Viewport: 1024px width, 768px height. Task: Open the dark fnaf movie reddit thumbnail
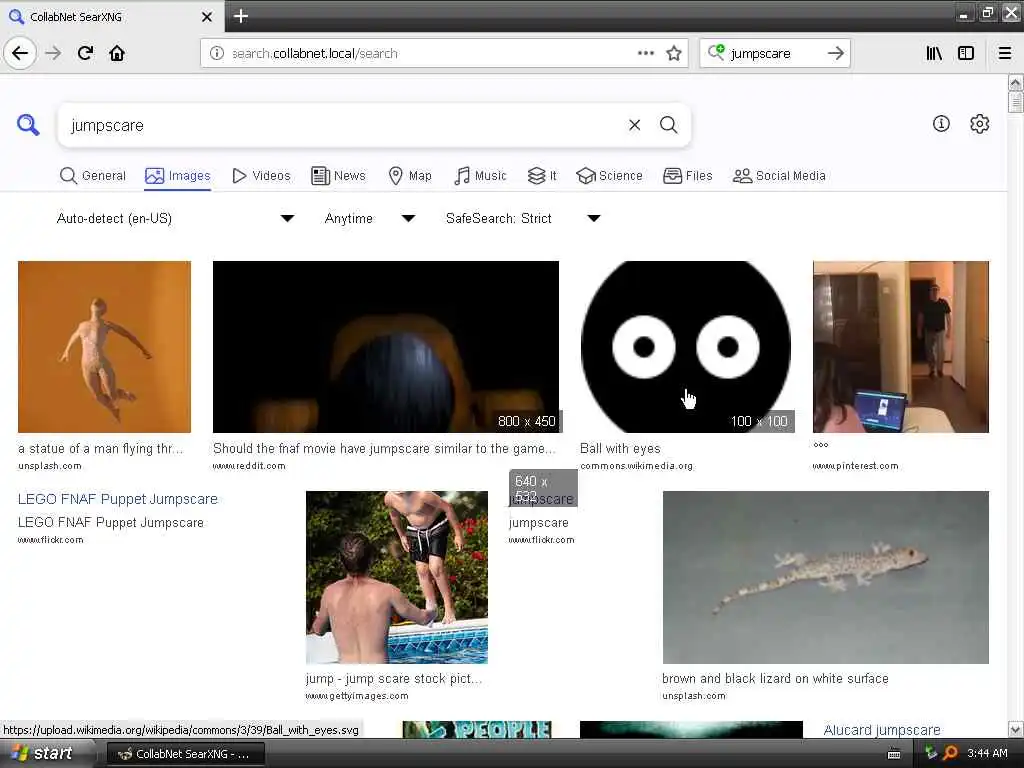point(386,347)
